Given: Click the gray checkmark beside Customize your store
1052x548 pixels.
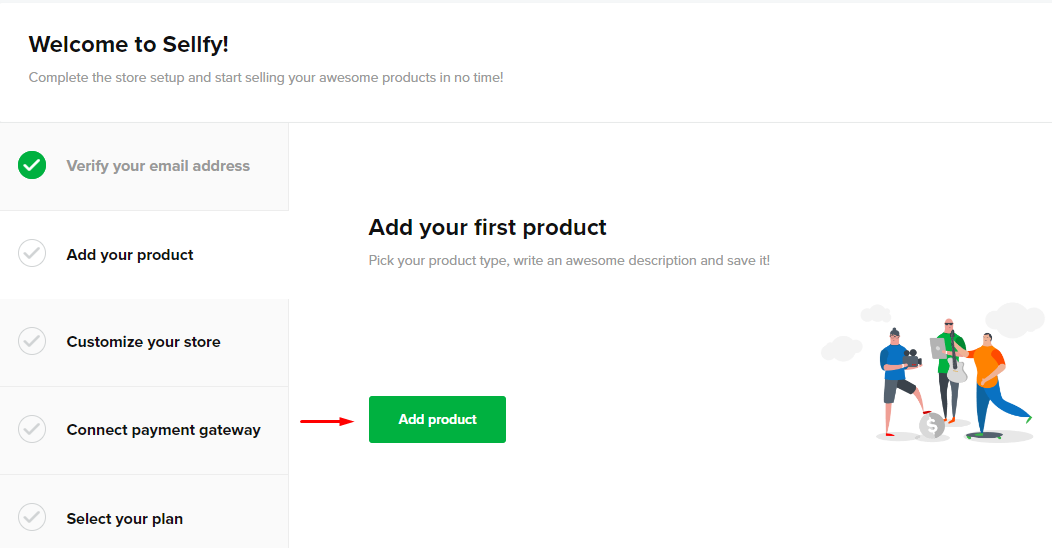Looking at the screenshot, I should click(32, 342).
